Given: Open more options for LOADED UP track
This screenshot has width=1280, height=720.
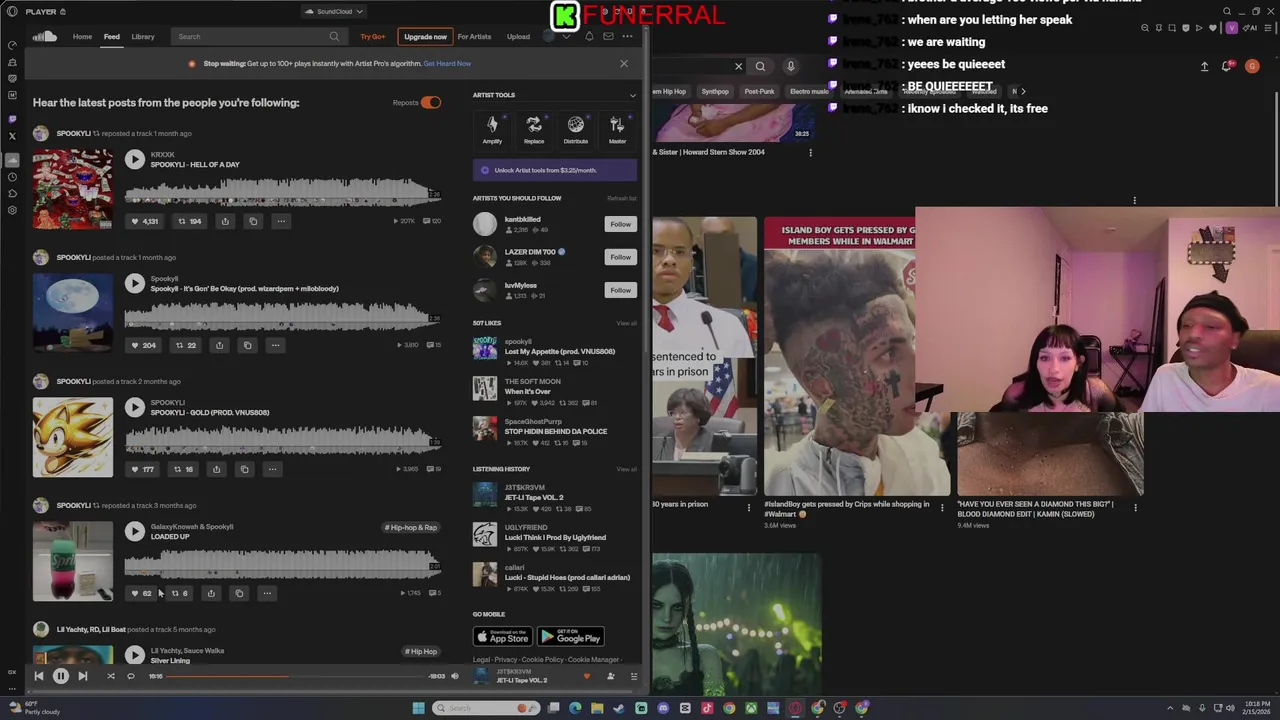Looking at the screenshot, I should pyautogui.click(x=267, y=593).
